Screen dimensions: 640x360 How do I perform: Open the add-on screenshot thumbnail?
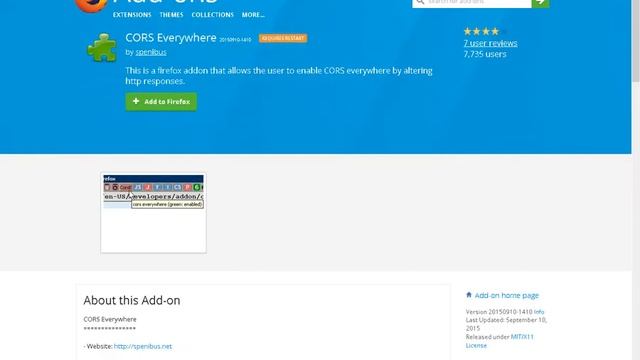point(153,213)
